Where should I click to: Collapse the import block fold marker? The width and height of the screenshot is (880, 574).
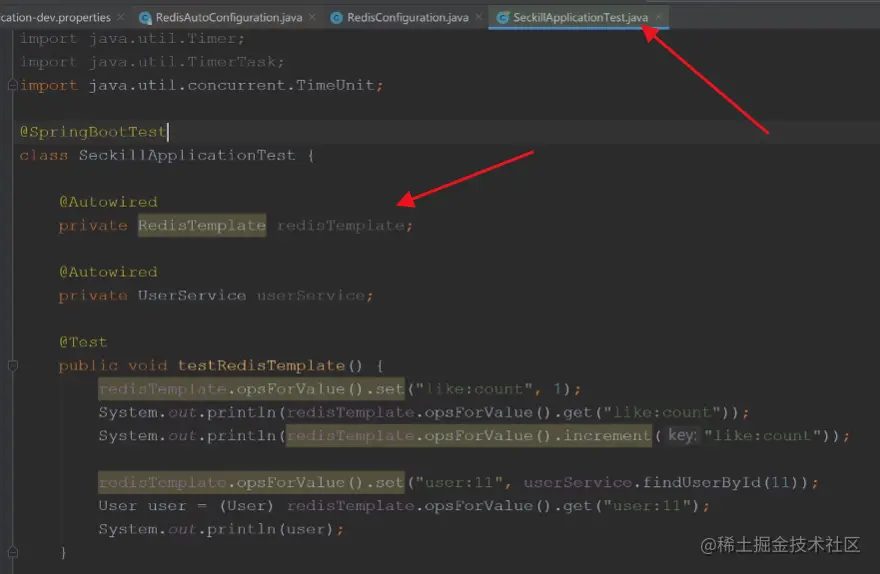[x=12, y=85]
